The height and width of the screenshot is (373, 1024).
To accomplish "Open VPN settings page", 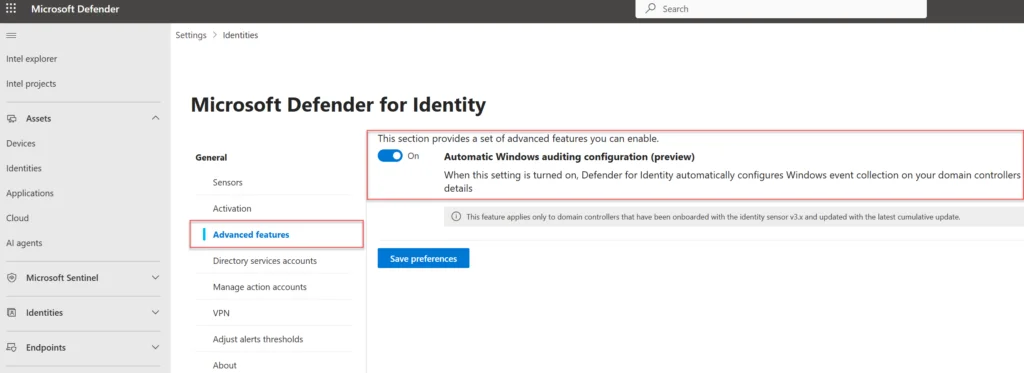I will click(x=221, y=313).
